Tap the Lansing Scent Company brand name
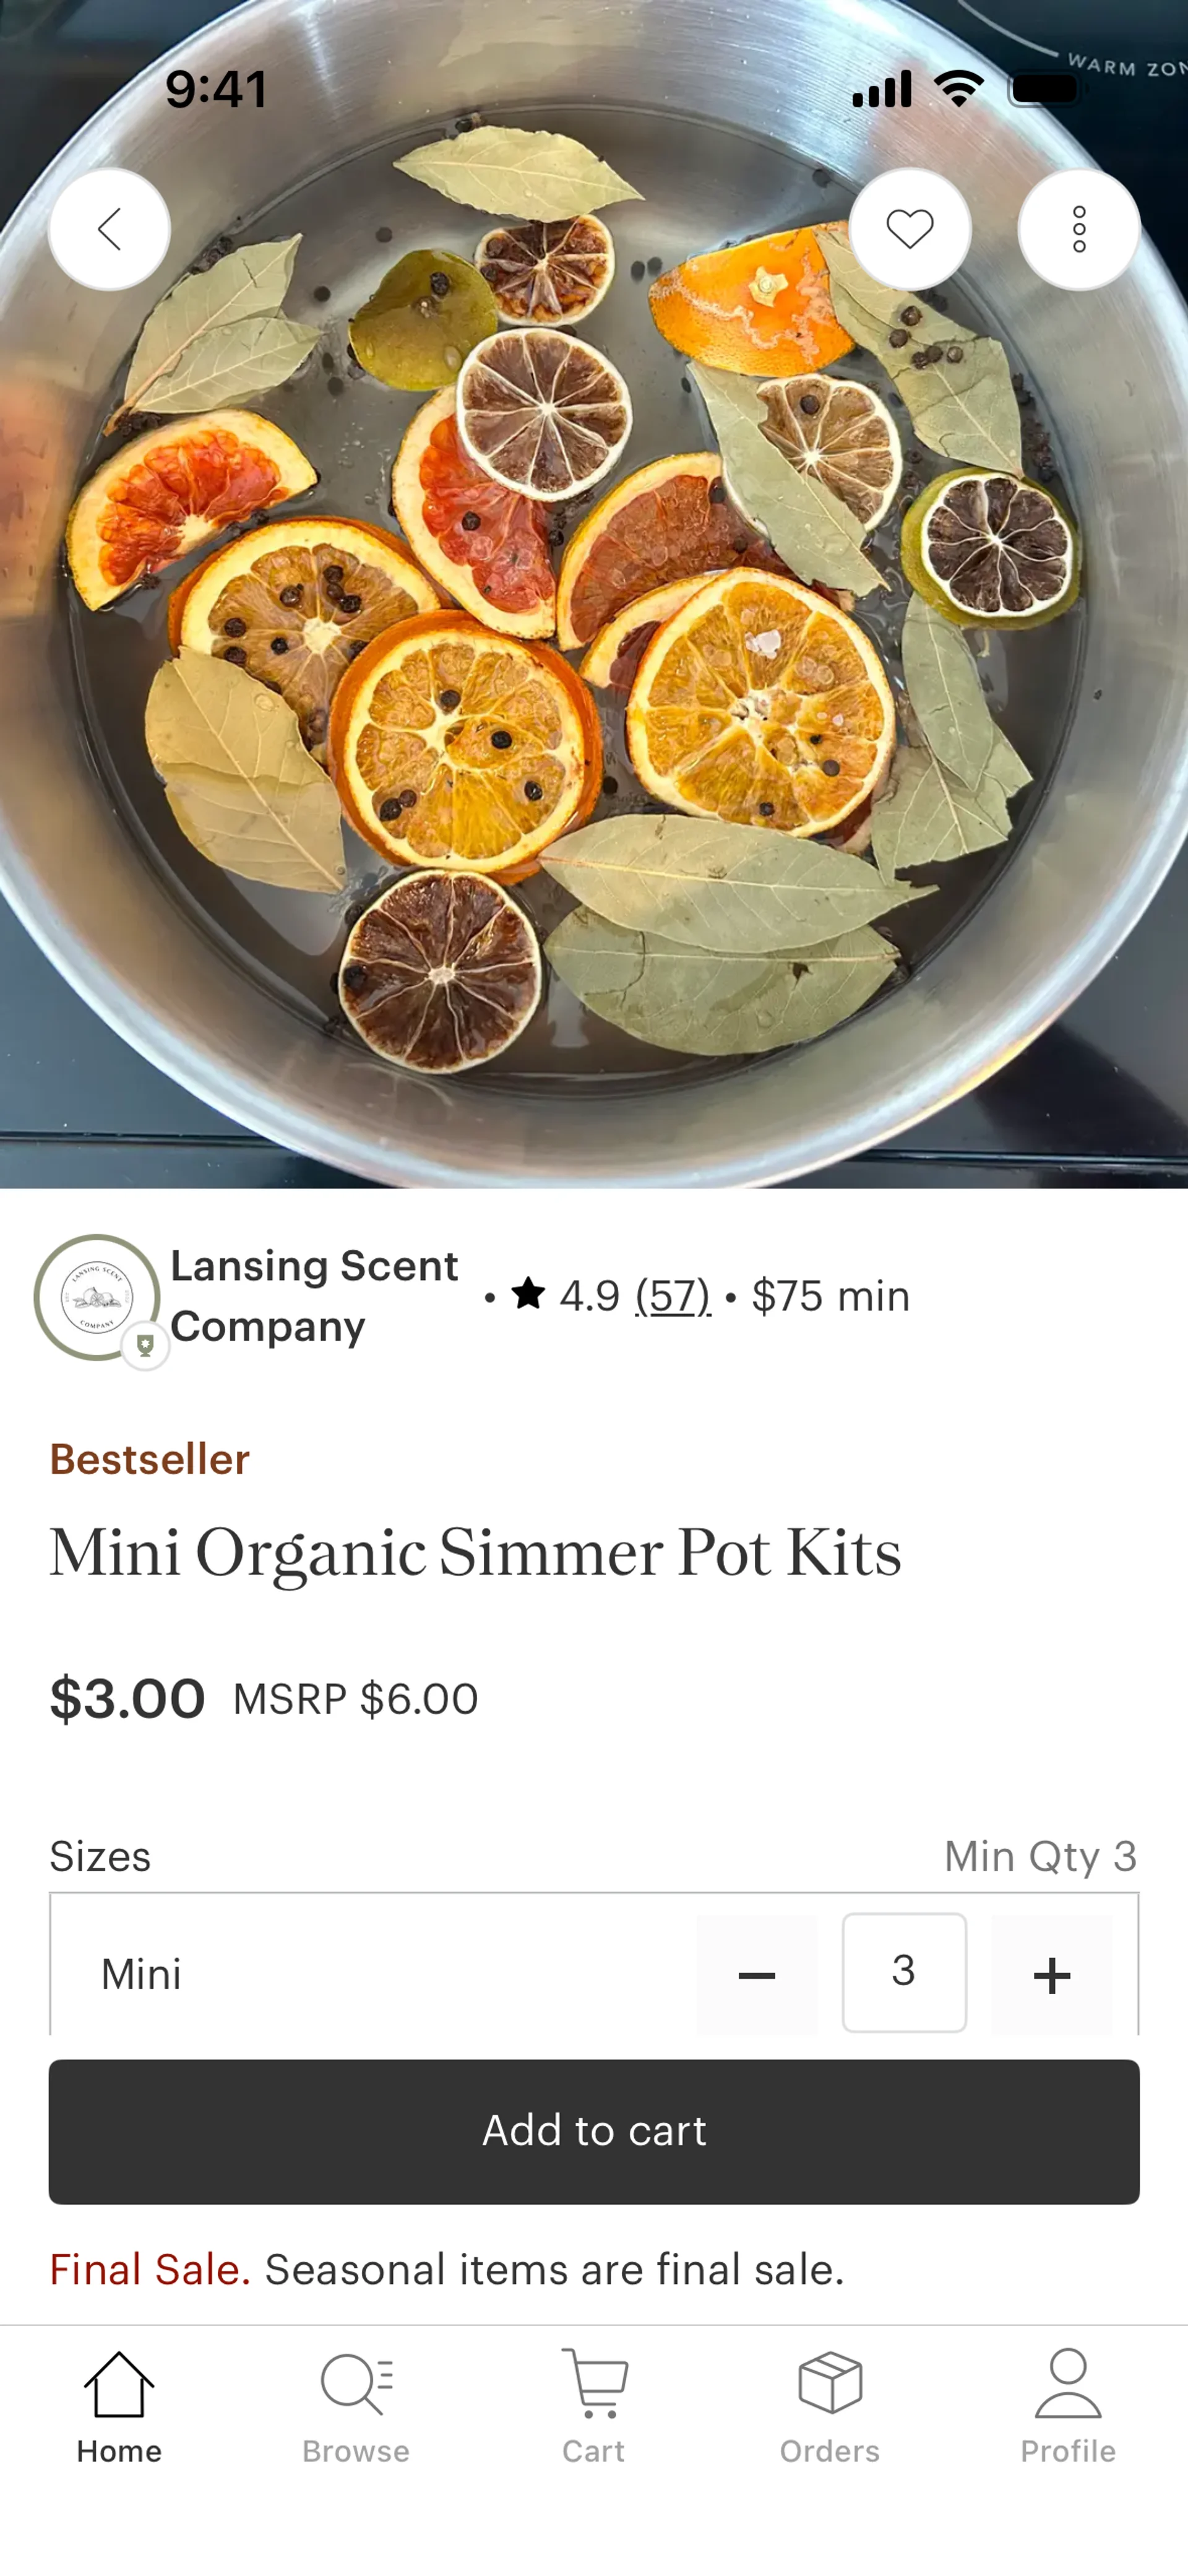Image resolution: width=1188 pixels, height=2576 pixels. pyautogui.click(x=313, y=1296)
